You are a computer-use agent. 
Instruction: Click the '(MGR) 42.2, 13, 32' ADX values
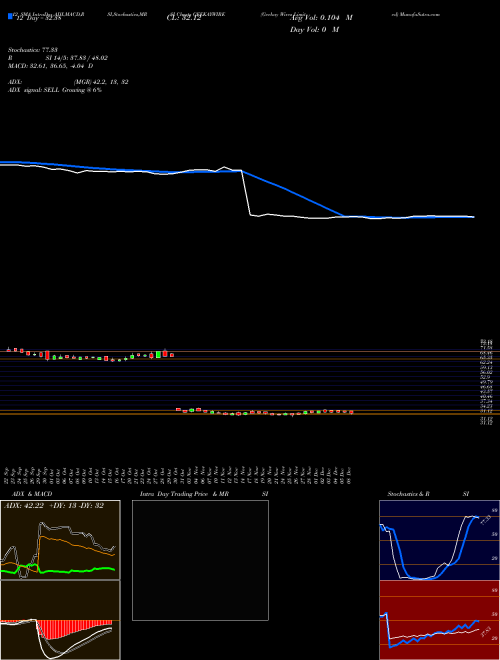101,82
